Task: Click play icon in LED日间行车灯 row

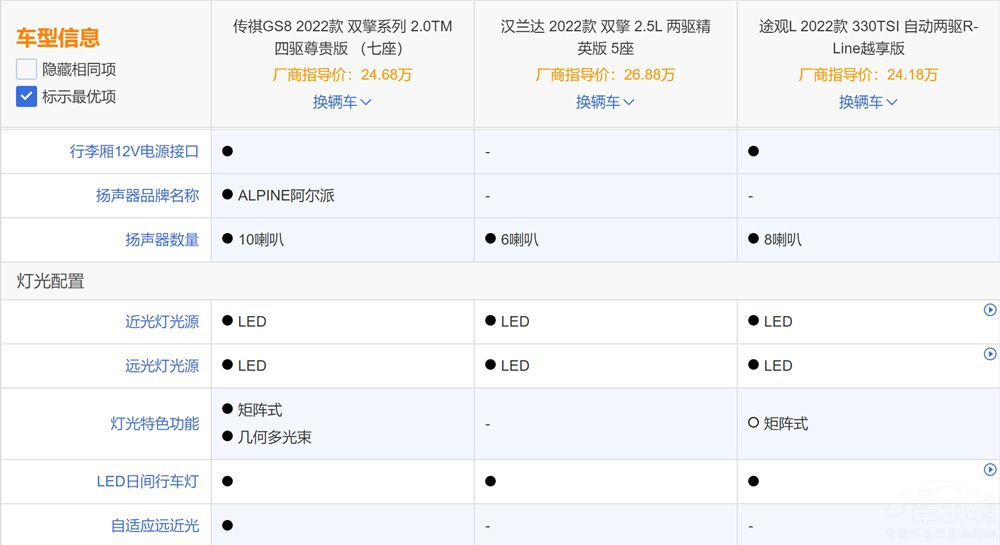Action: click(990, 470)
